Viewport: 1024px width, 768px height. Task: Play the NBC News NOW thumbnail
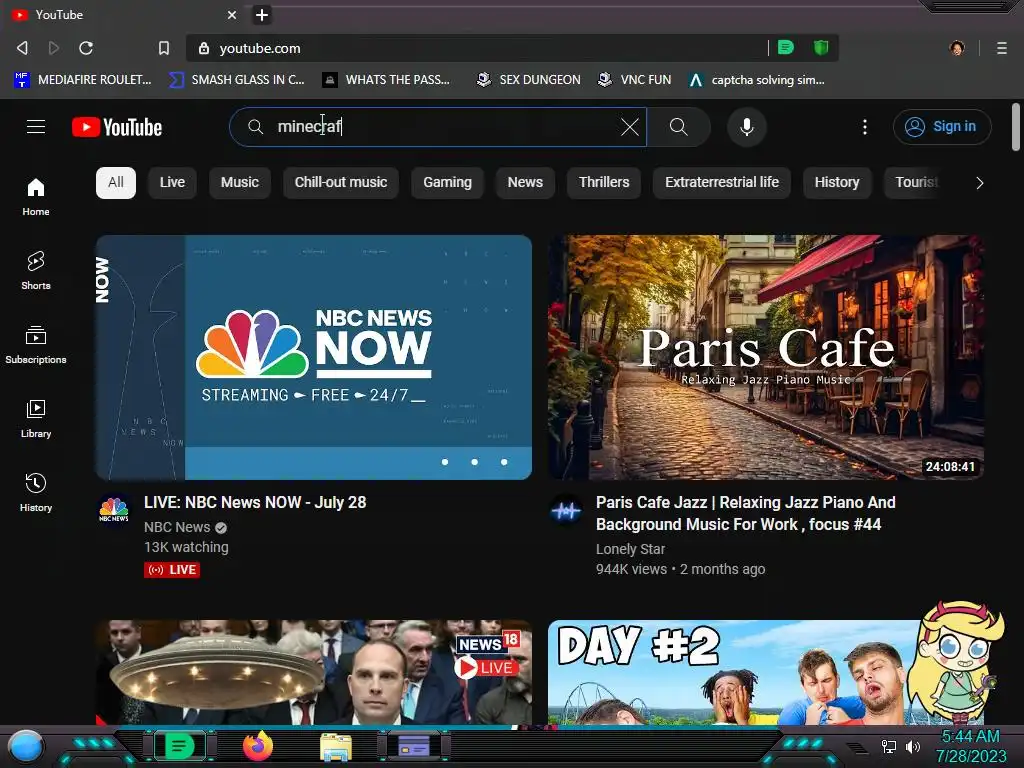(313, 357)
